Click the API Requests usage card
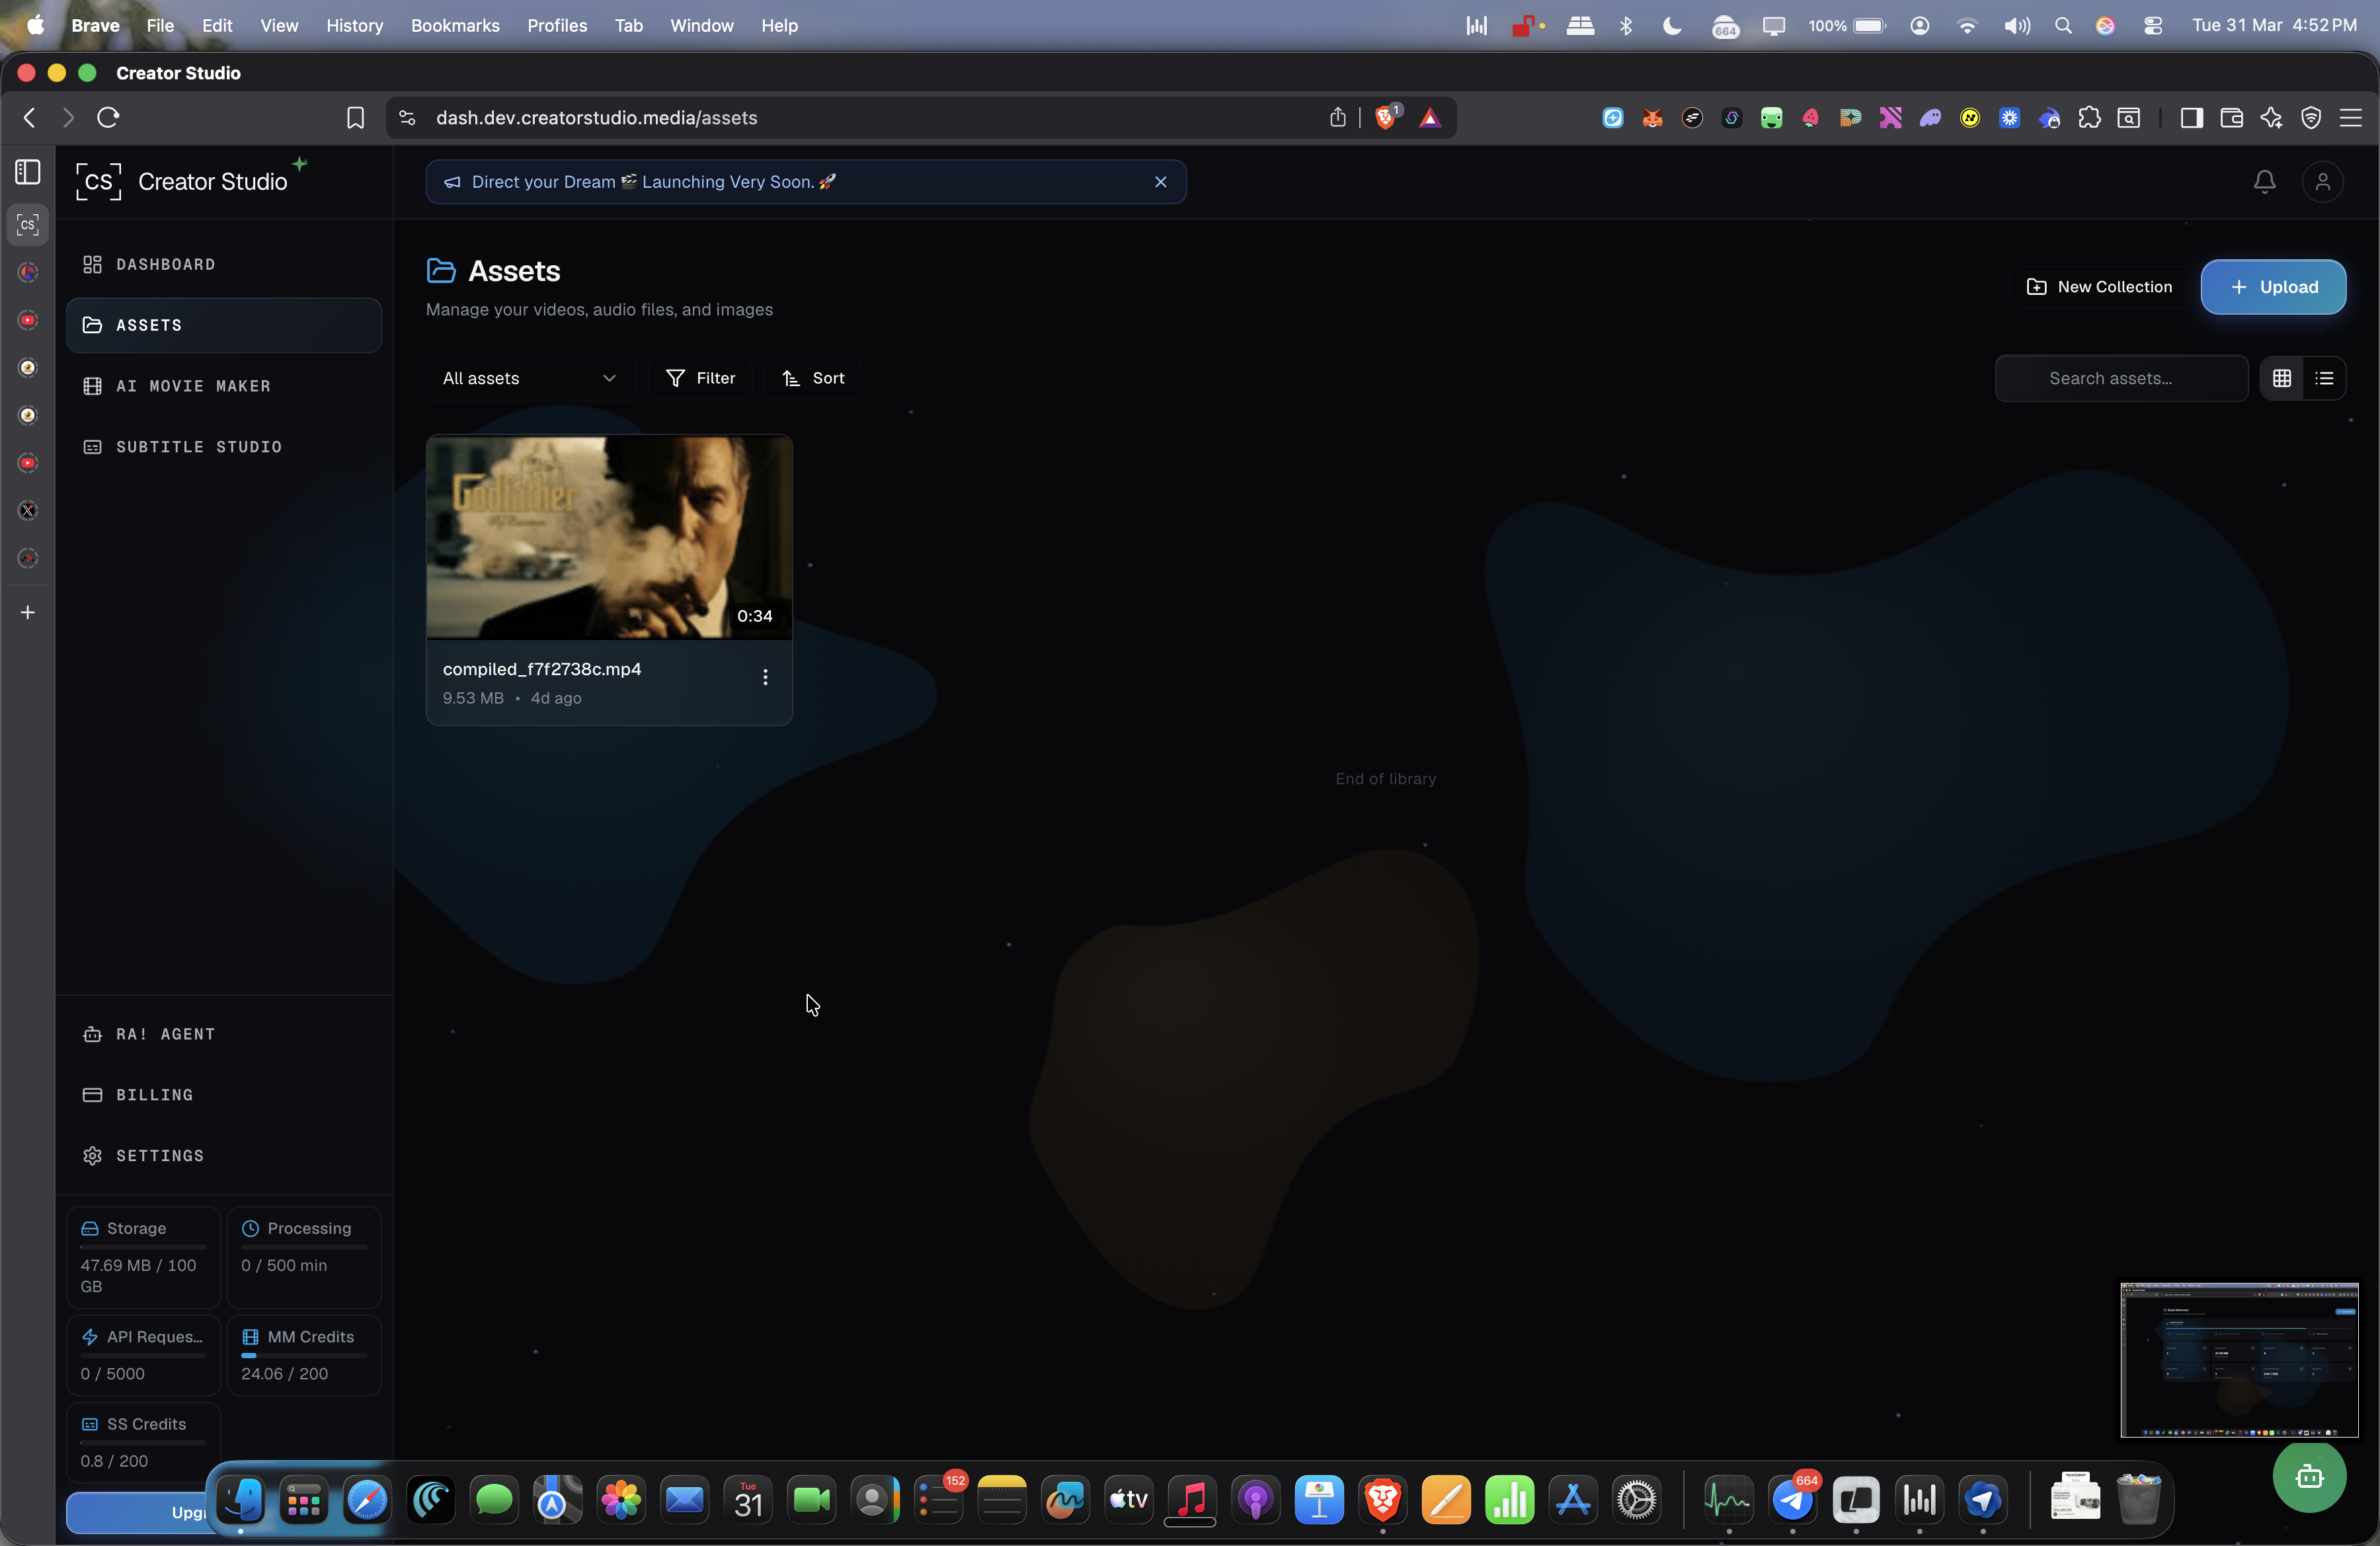This screenshot has width=2380, height=1546. (143, 1355)
